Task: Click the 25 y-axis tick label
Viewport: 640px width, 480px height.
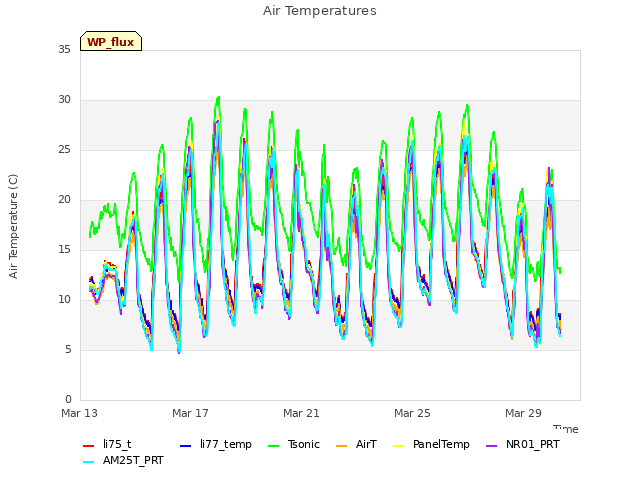Action: click(x=64, y=150)
